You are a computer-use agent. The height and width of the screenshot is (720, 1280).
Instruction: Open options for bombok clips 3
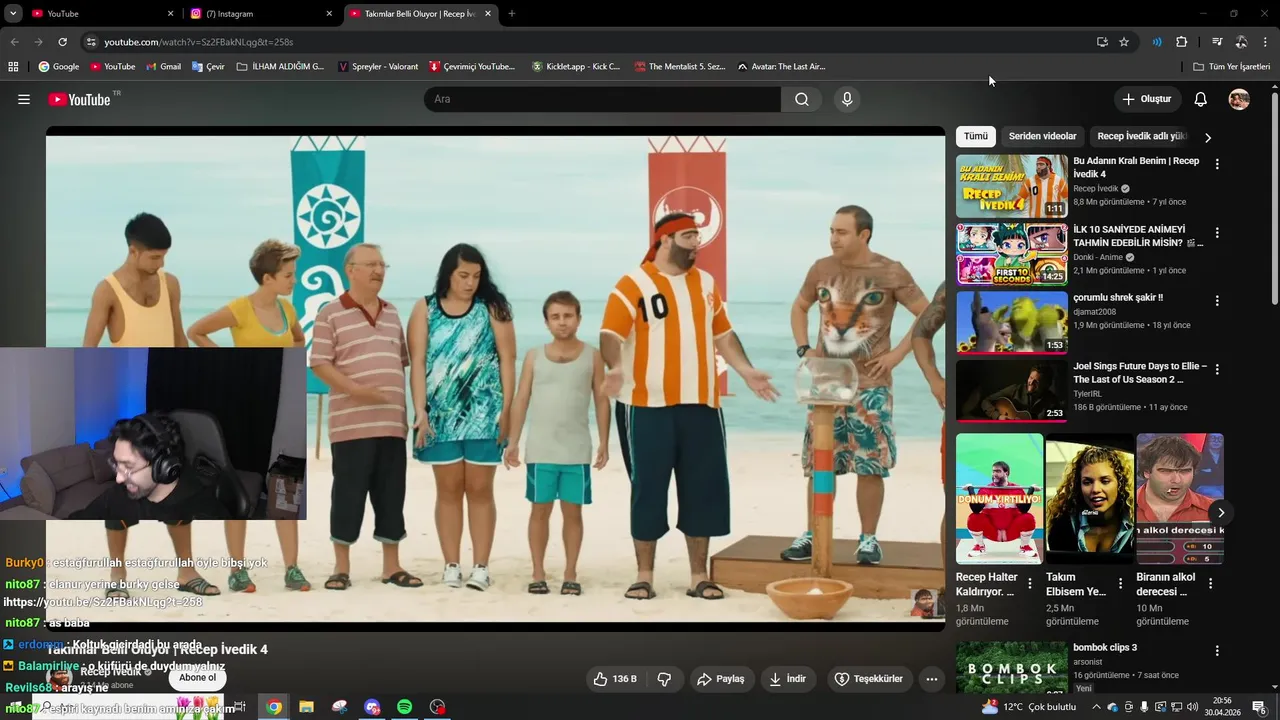click(1217, 650)
